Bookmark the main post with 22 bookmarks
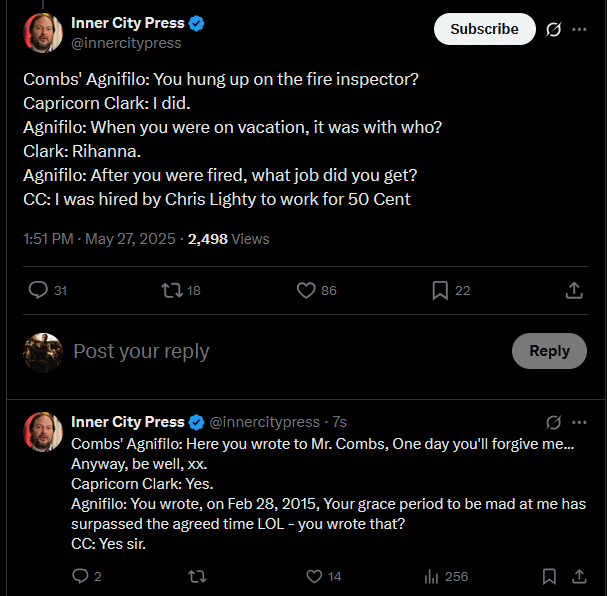607x596 pixels. point(451,290)
